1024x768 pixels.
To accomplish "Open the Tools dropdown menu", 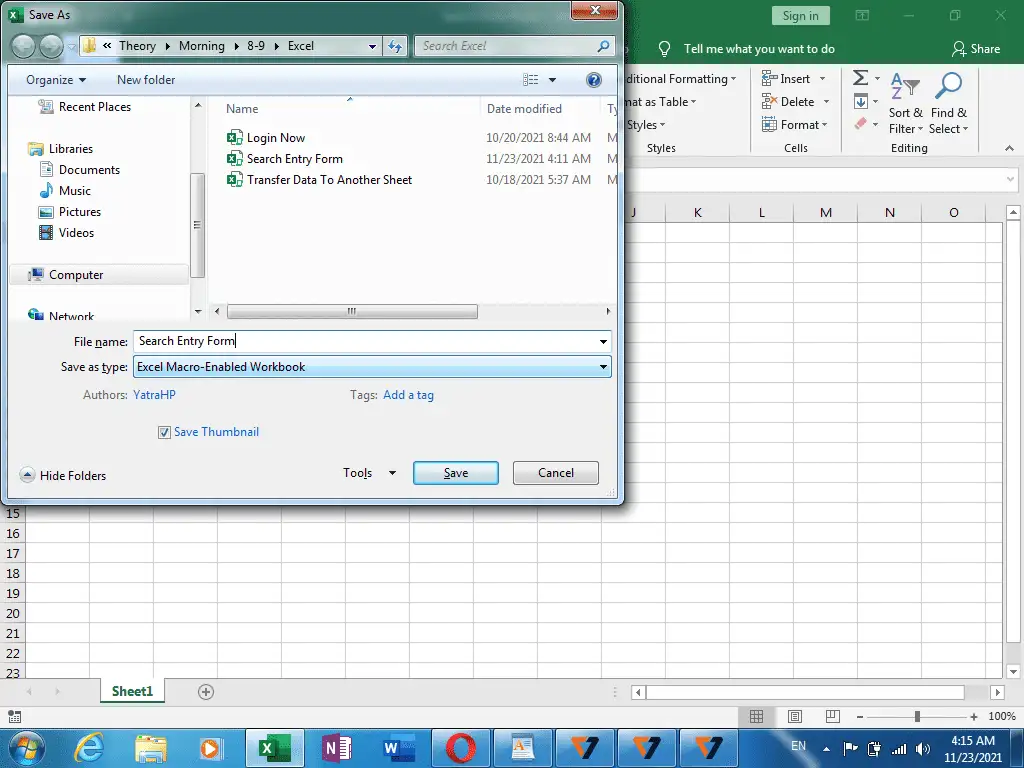I will 369,473.
